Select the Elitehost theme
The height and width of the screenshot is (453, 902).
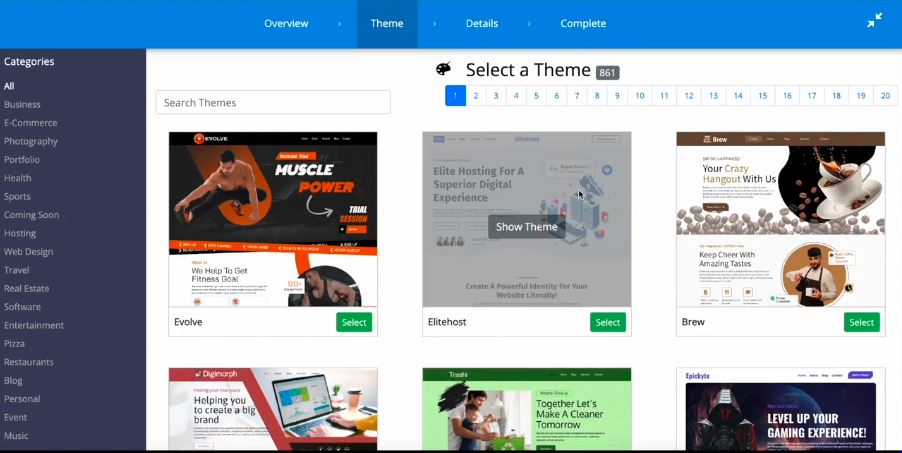(607, 322)
